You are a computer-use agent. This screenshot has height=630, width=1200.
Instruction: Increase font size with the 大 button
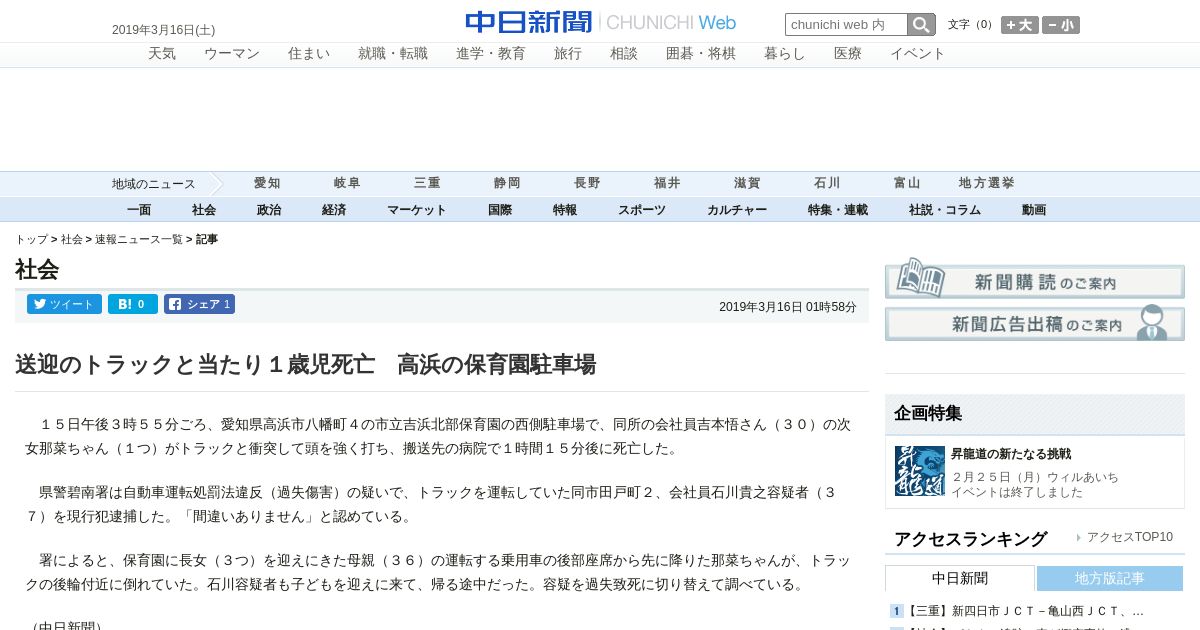(1020, 25)
